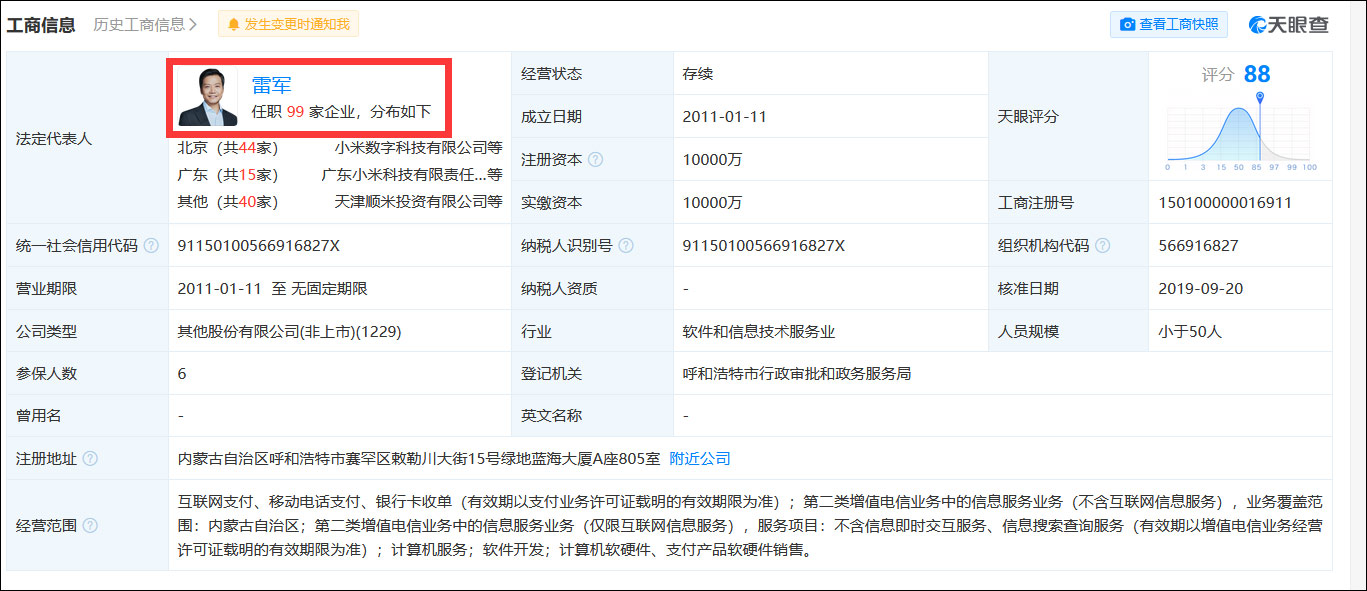Viewport: 1367px width, 591px height.
Task: Click the 工商信息 section heading
Action: (x=41, y=24)
